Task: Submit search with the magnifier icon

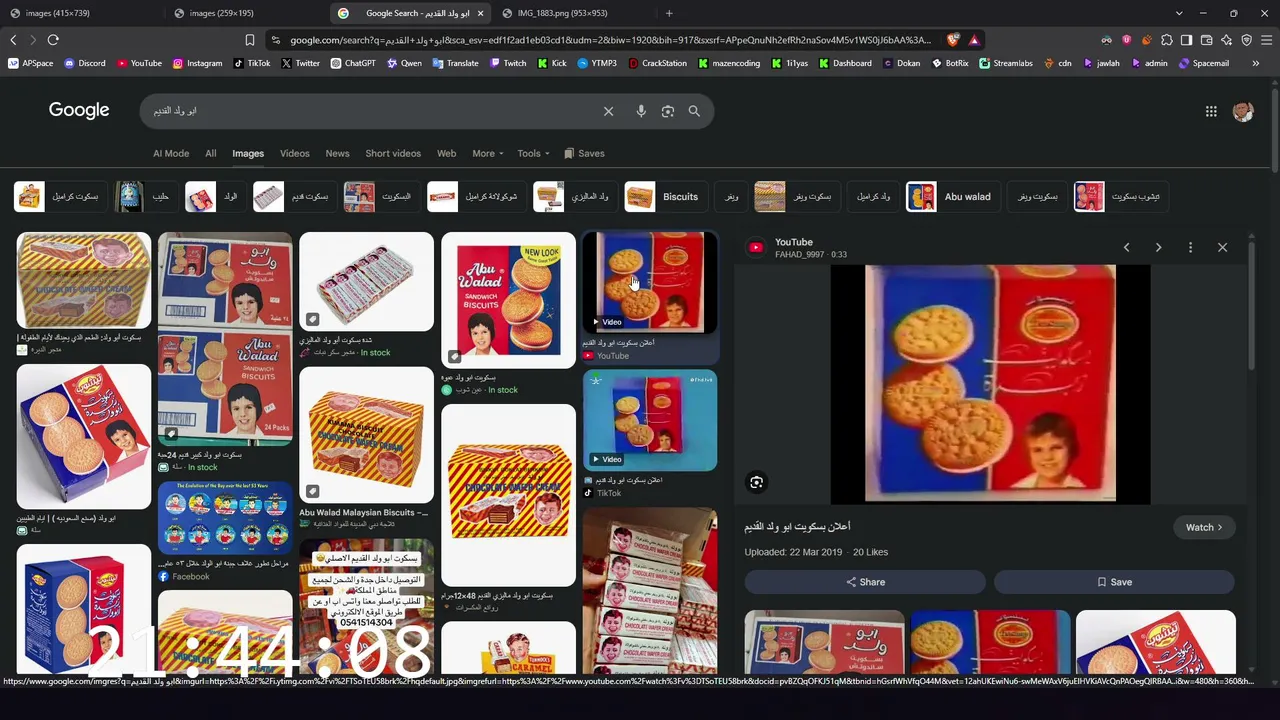Action: 694,111
